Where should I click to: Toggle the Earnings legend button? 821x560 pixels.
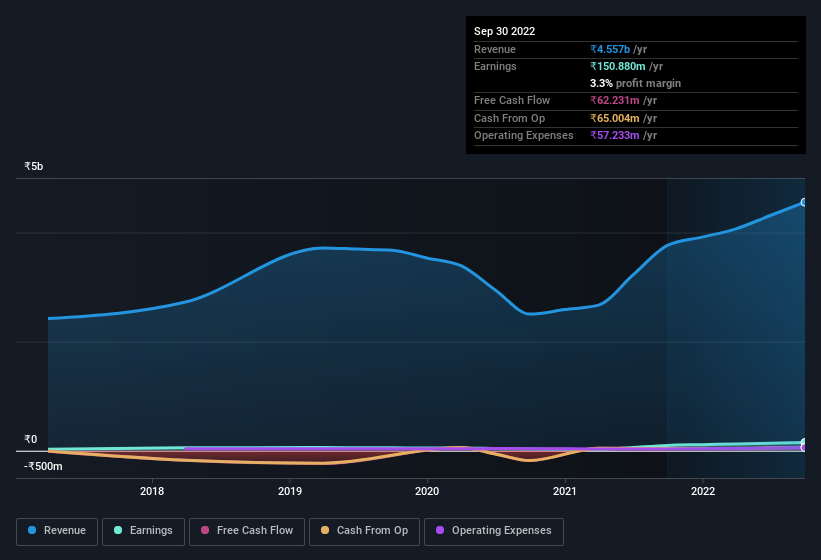click(143, 531)
